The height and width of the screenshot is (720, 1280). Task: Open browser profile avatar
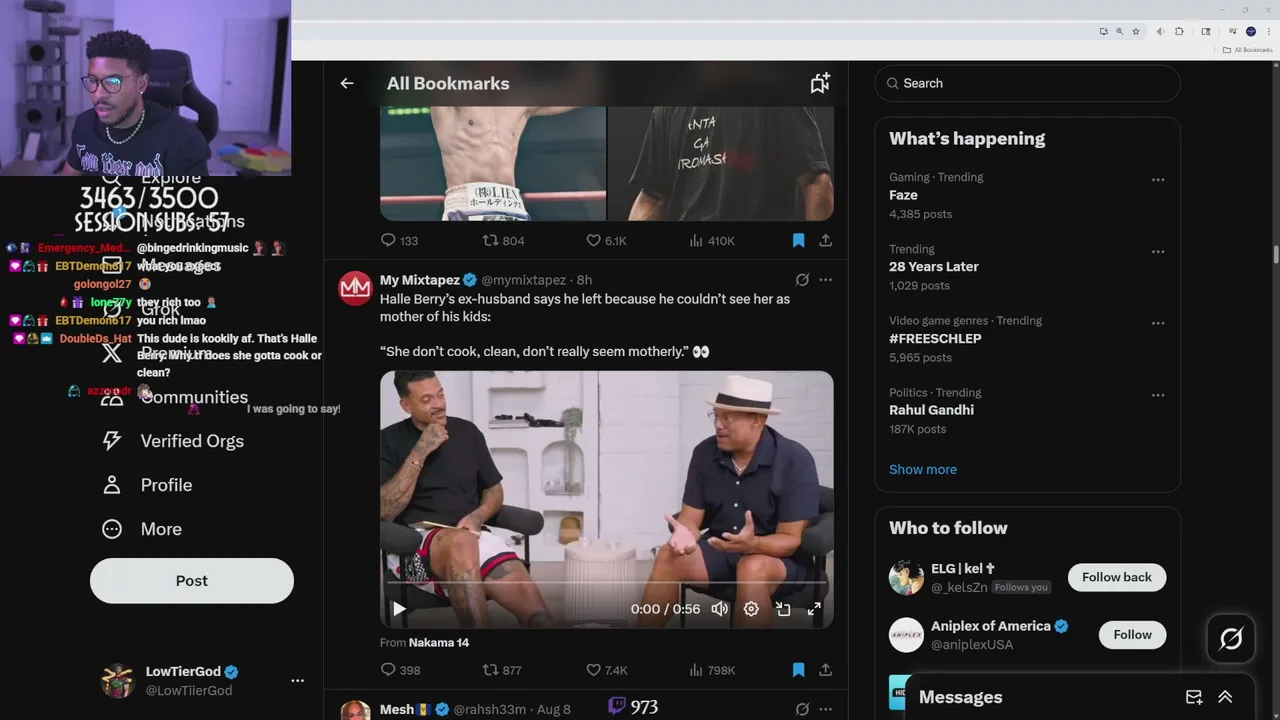1251,31
